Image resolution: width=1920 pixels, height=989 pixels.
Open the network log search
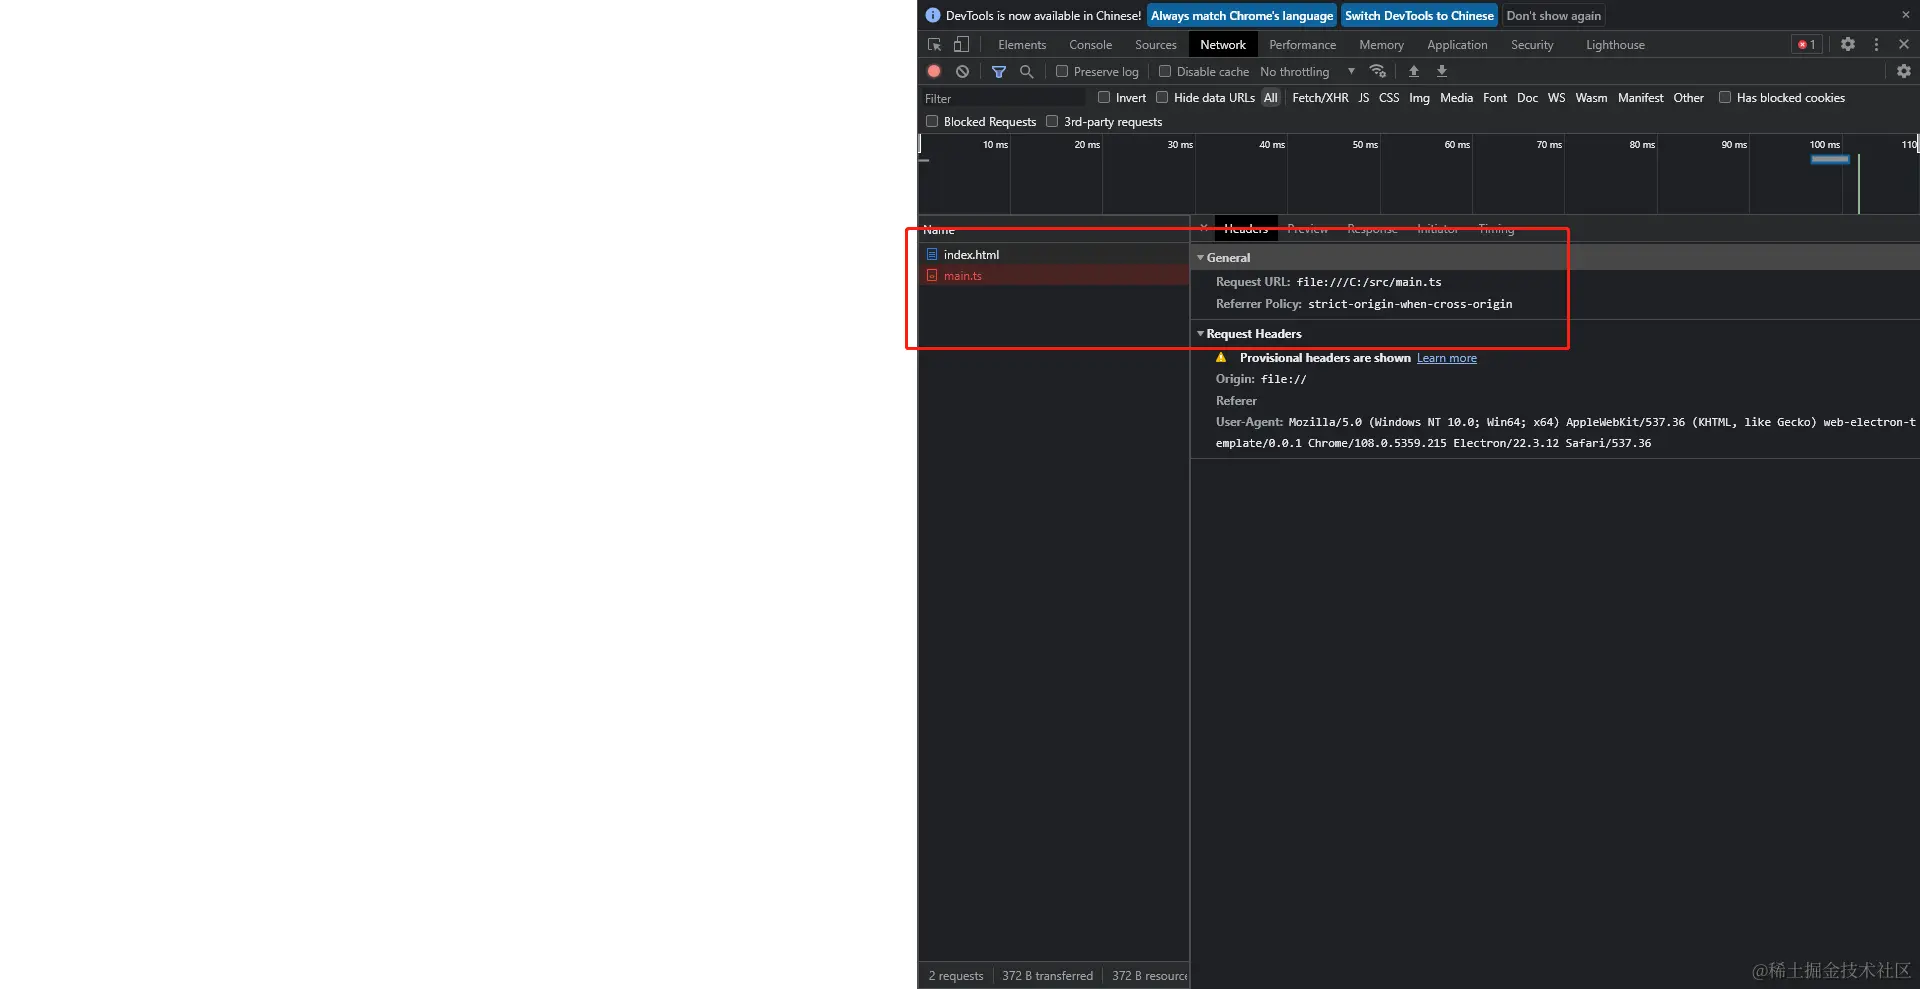(x=1026, y=71)
